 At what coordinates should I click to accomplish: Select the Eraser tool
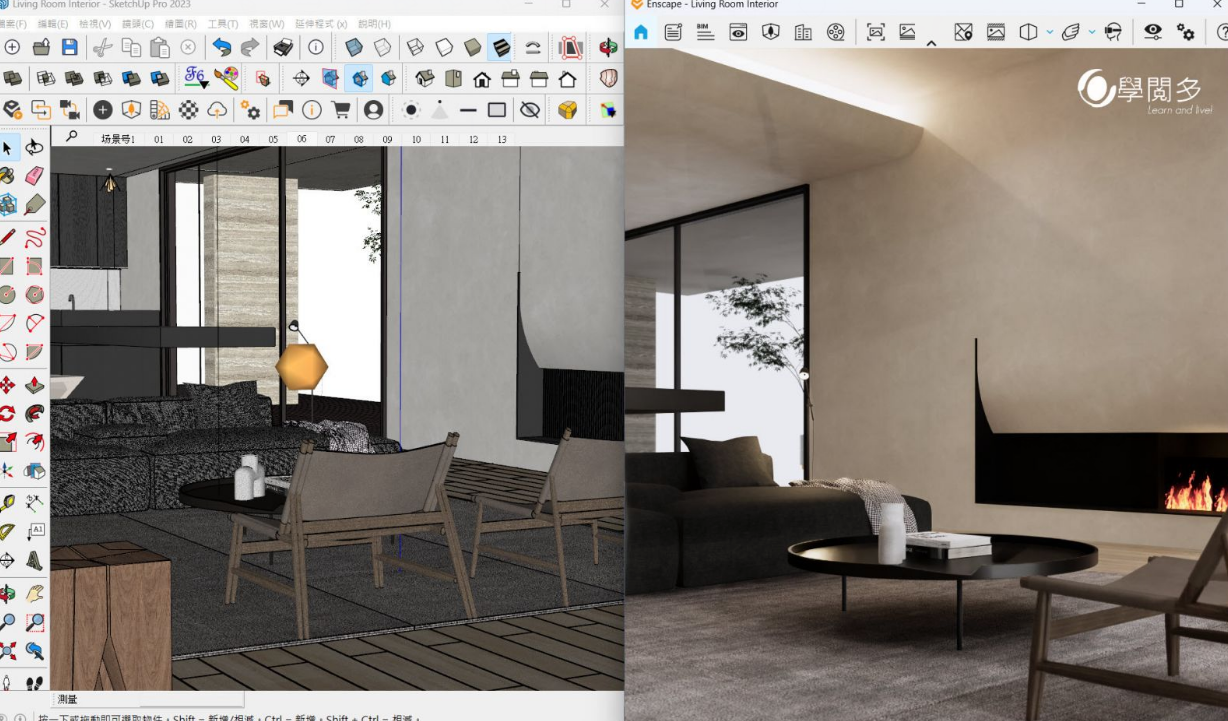[x=34, y=176]
